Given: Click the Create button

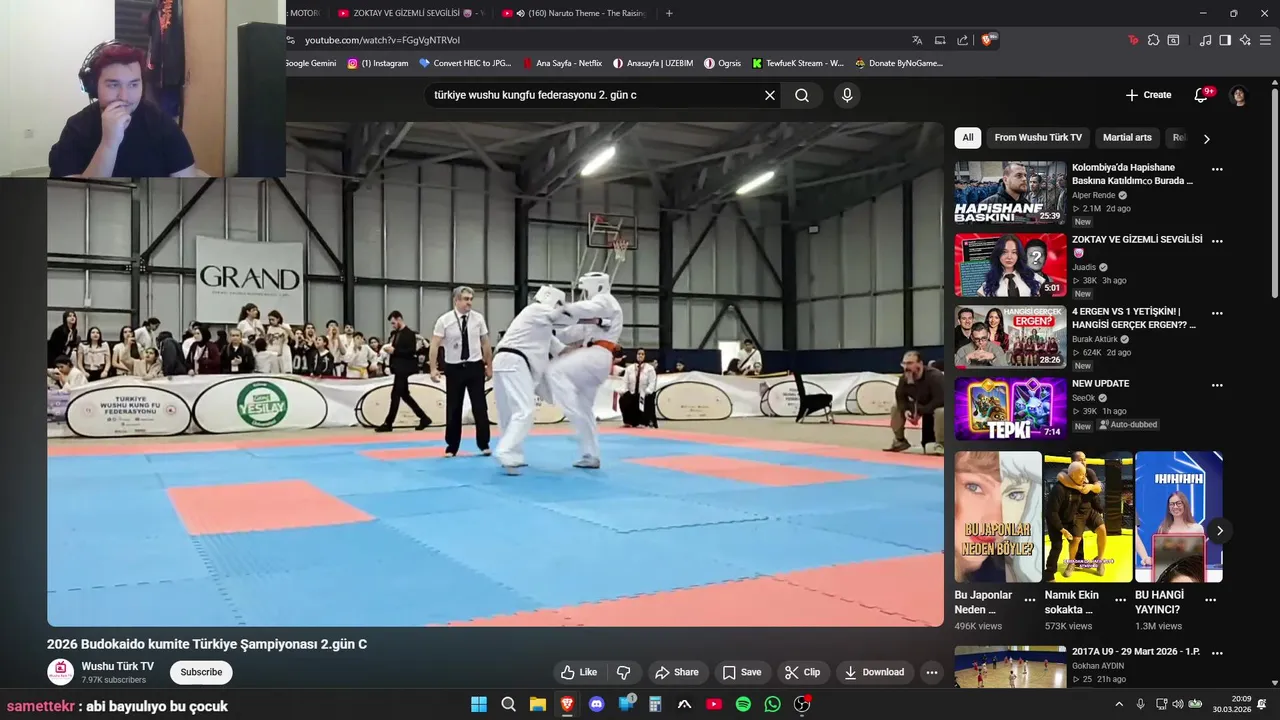Looking at the screenshot, I should click(1148, 95).
